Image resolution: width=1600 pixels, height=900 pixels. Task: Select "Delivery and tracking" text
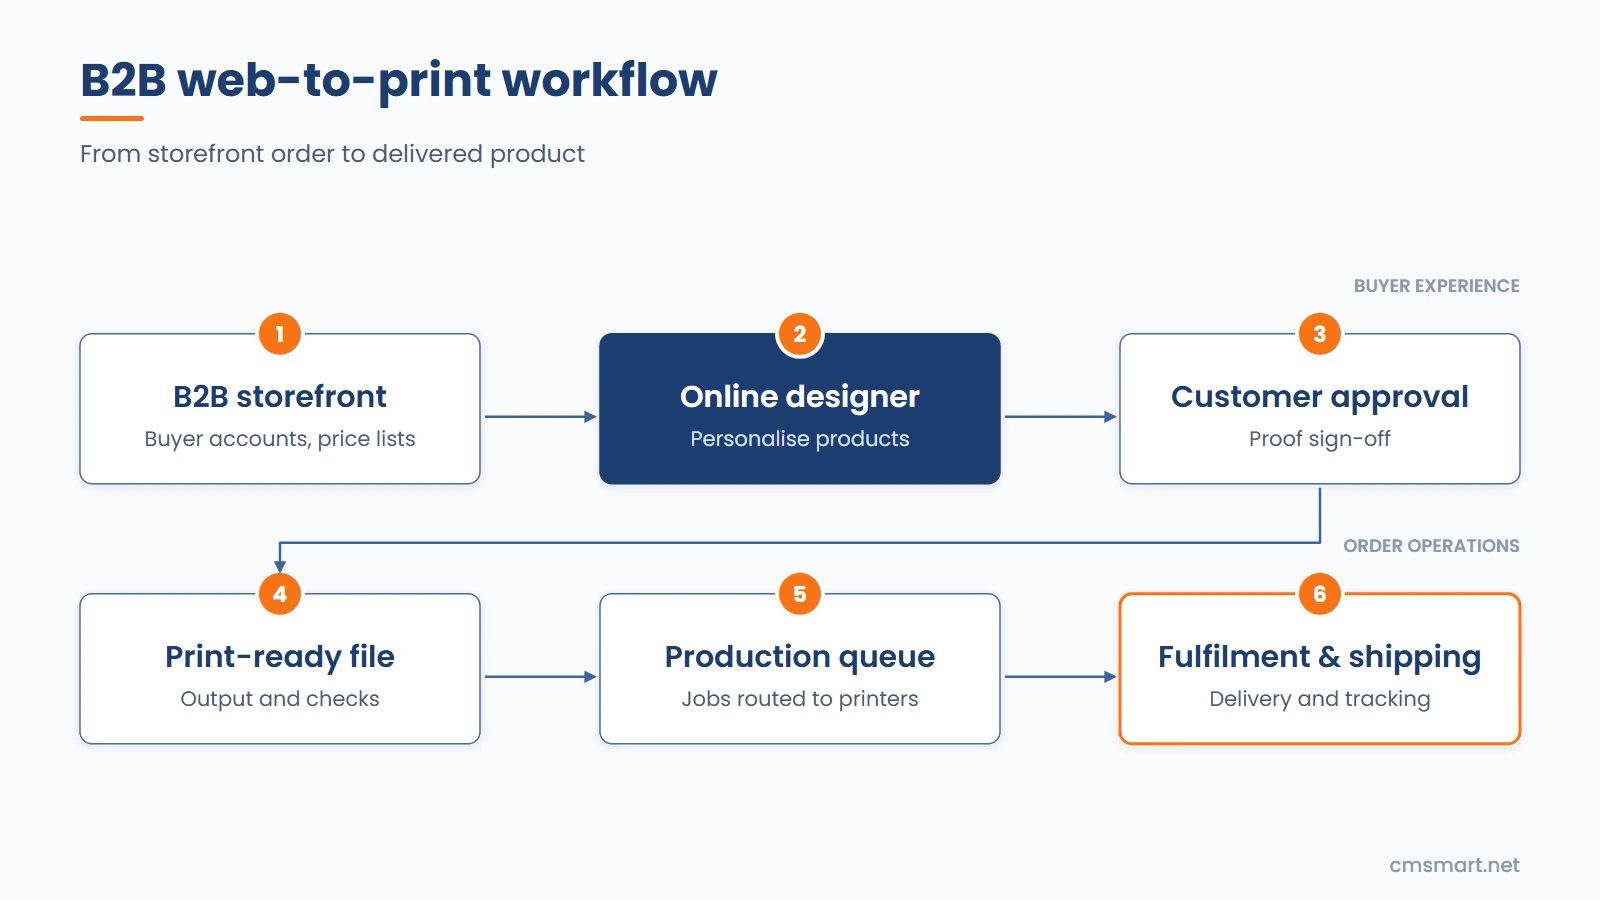click(1320, 699)
